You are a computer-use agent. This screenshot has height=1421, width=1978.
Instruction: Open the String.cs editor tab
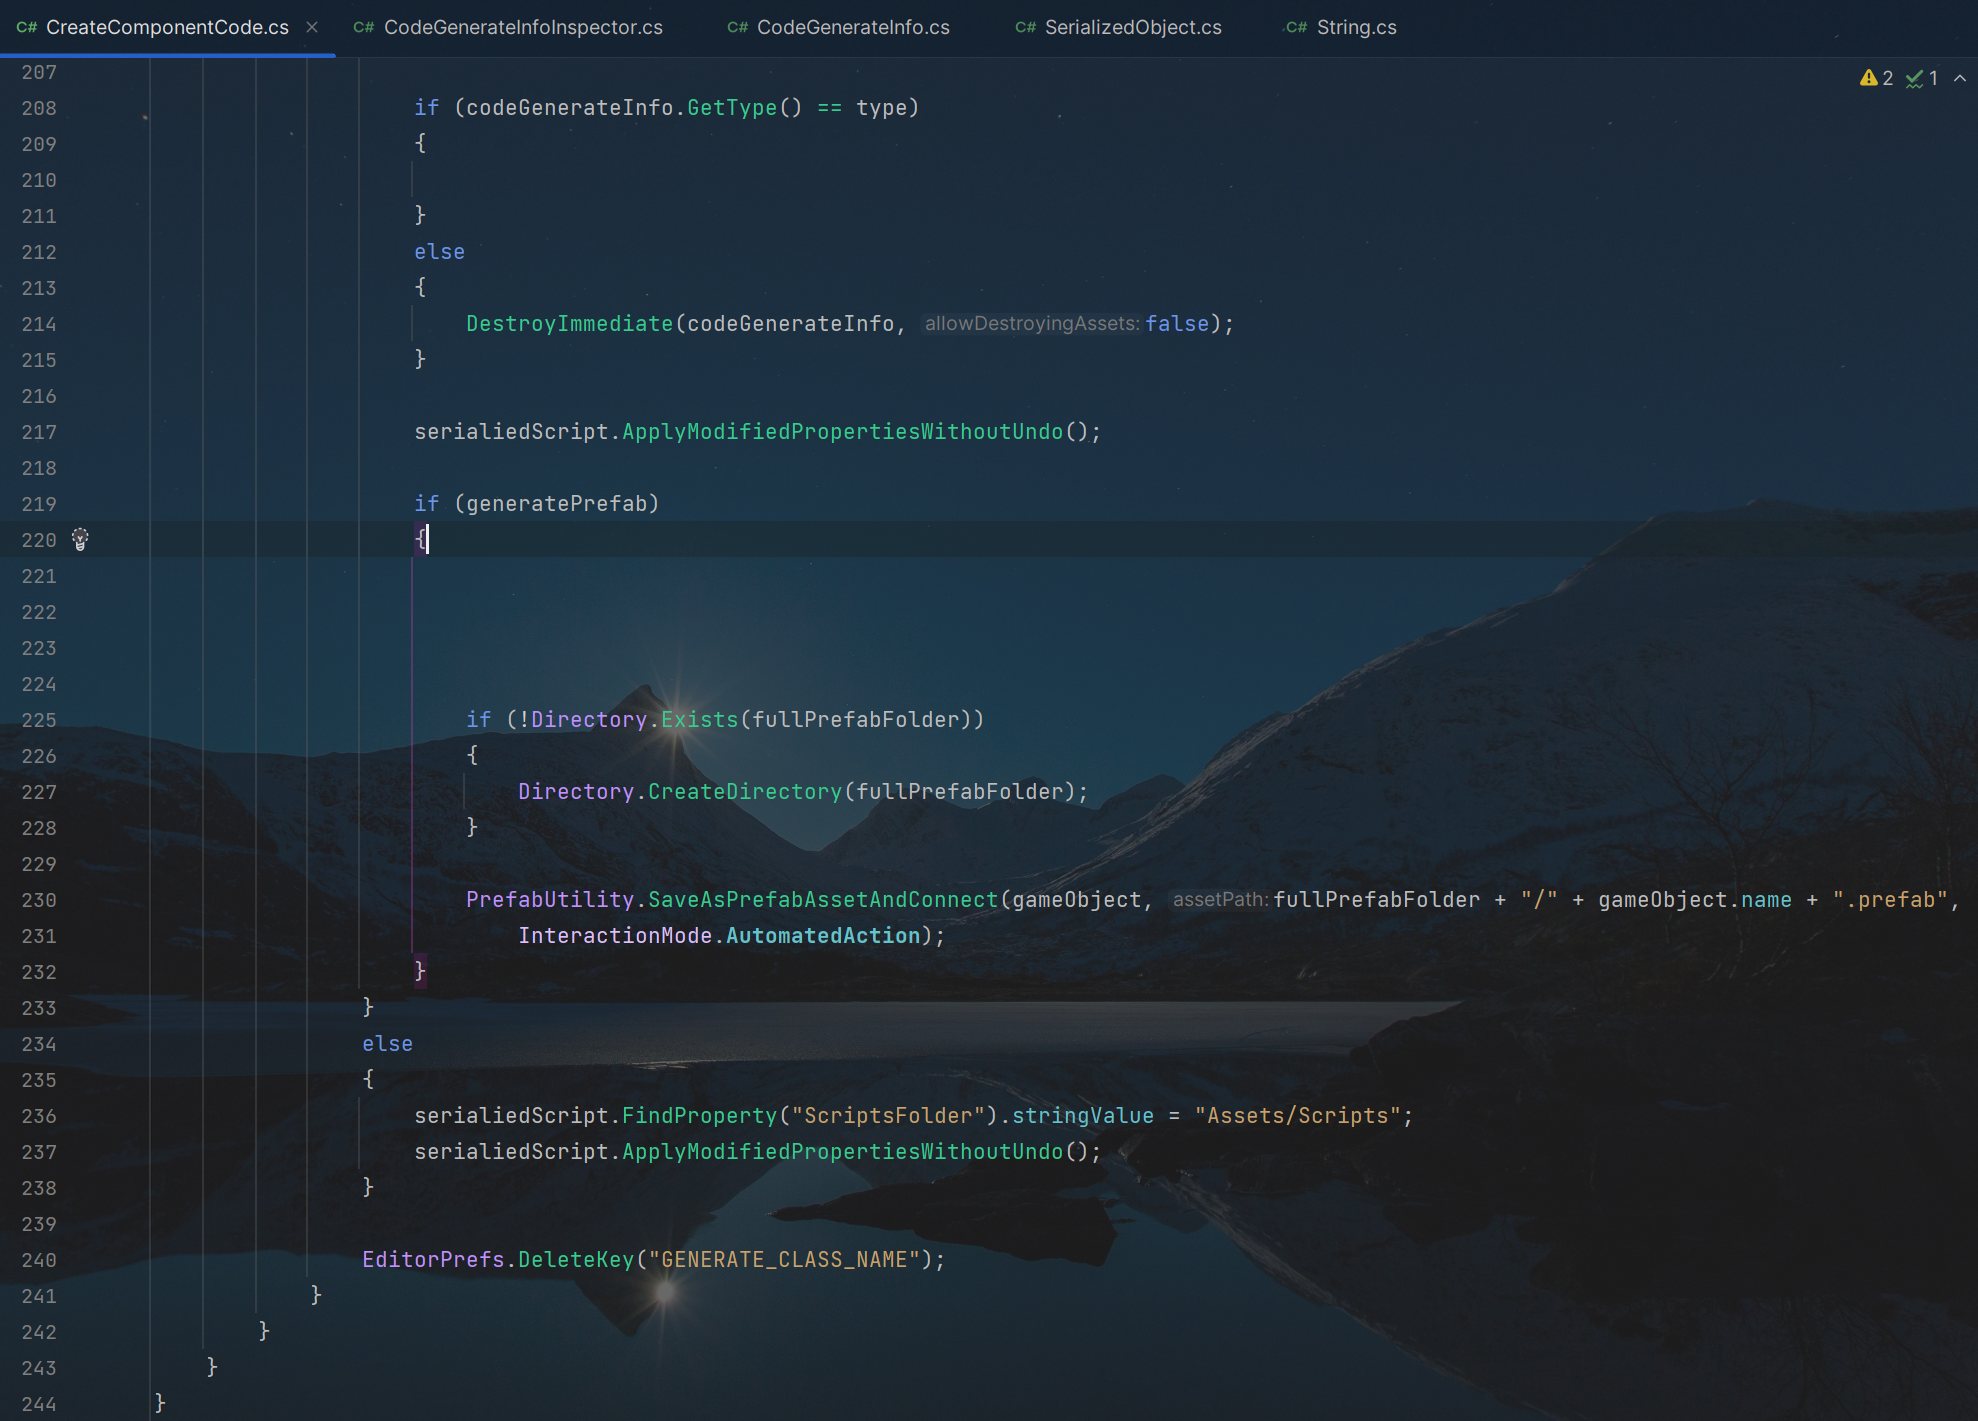click(x=1355, y=27)
